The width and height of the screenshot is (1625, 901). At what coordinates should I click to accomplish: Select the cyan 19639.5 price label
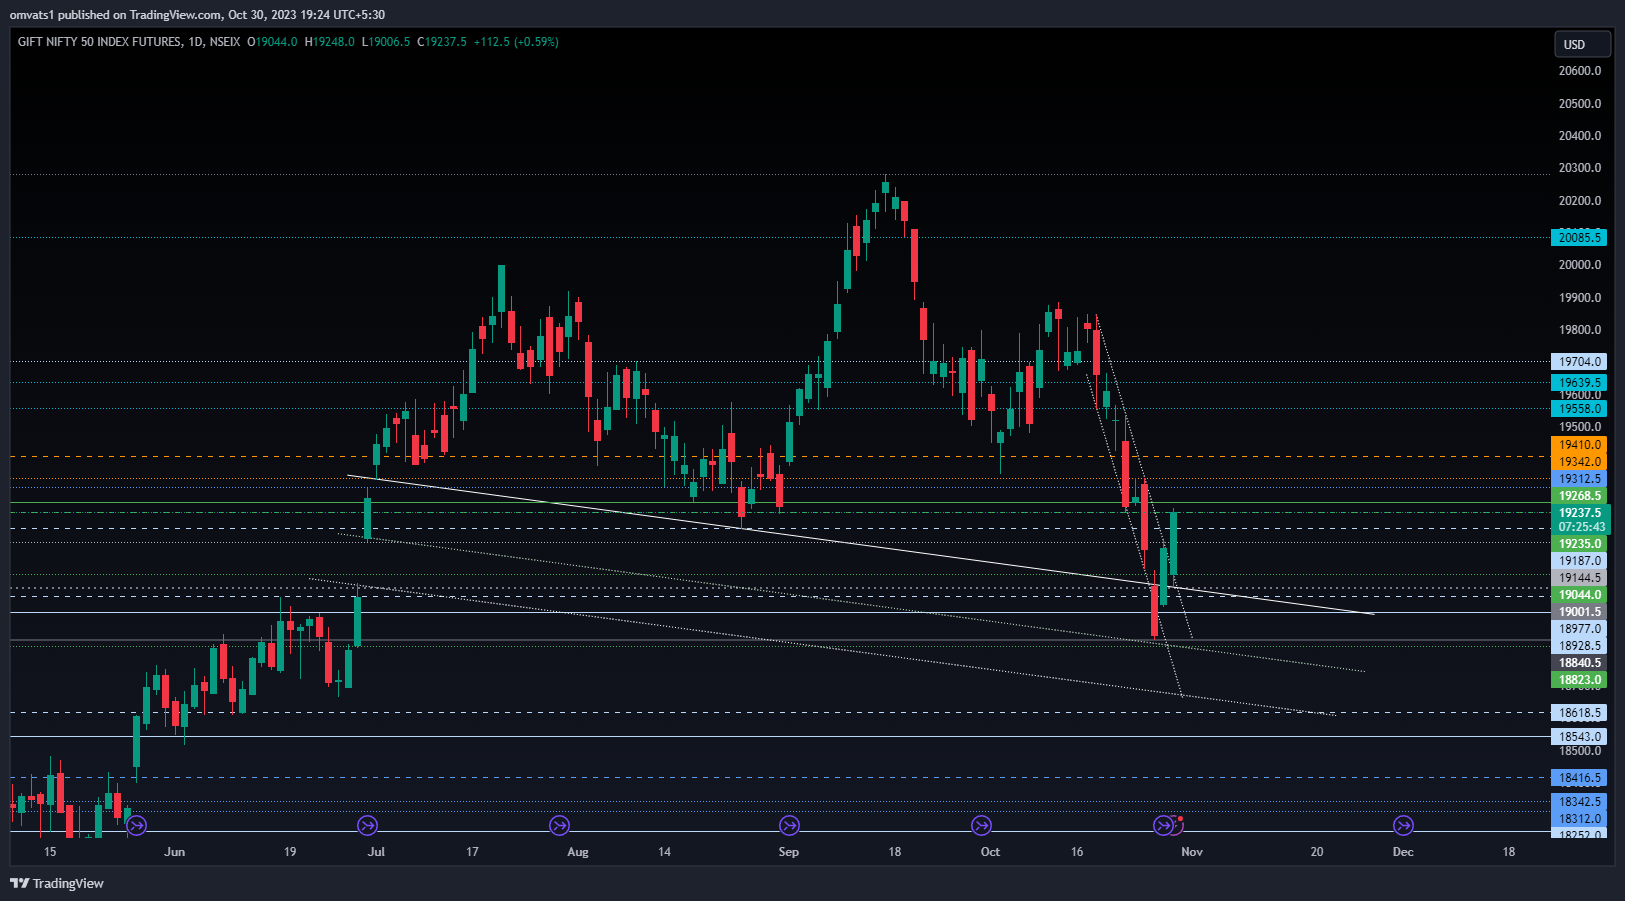tap(1579, 383)
